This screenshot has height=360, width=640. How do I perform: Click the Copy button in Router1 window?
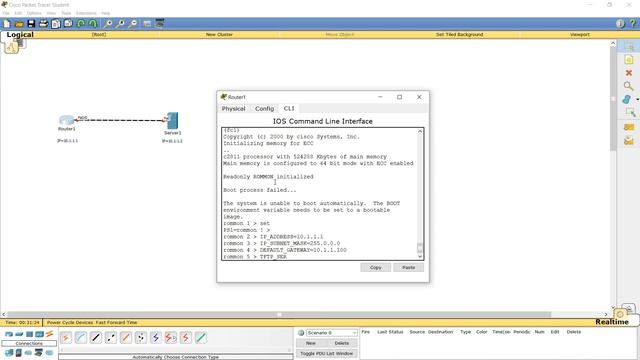click(376, 267)
